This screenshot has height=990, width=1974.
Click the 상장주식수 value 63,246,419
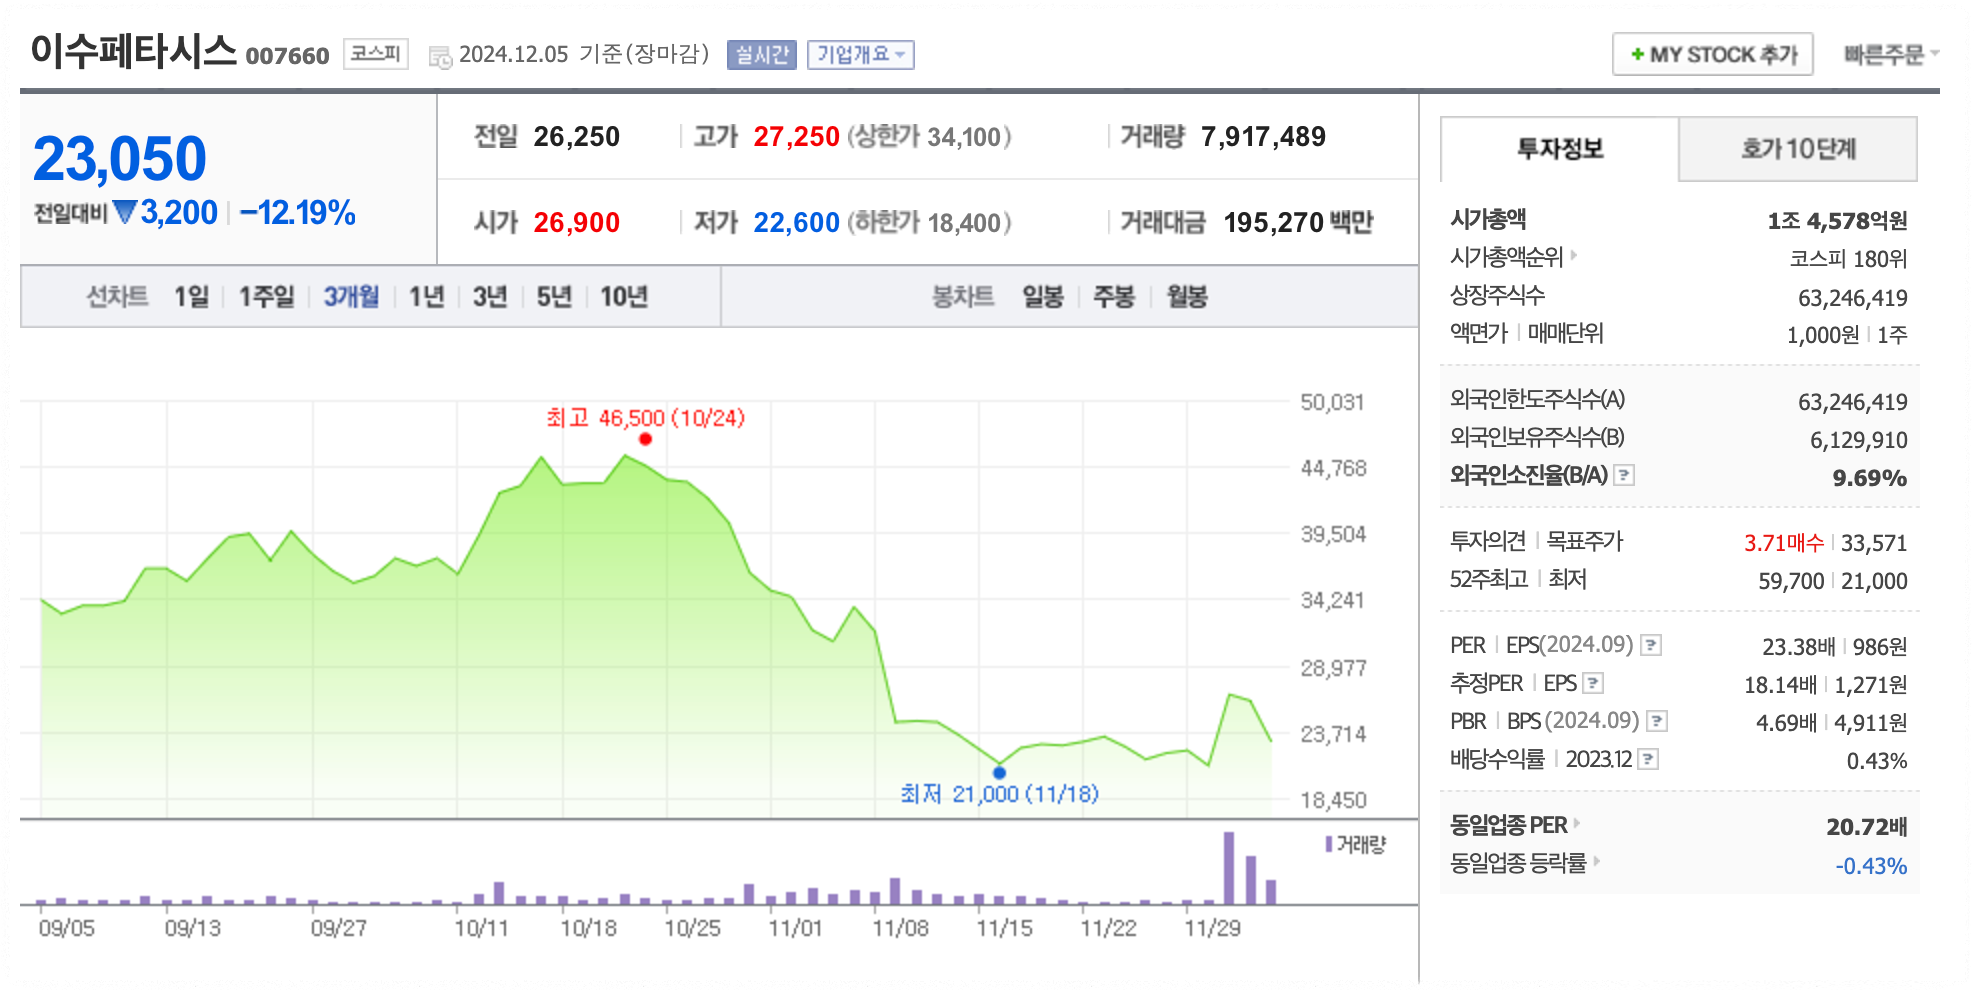coord(1853,298)
